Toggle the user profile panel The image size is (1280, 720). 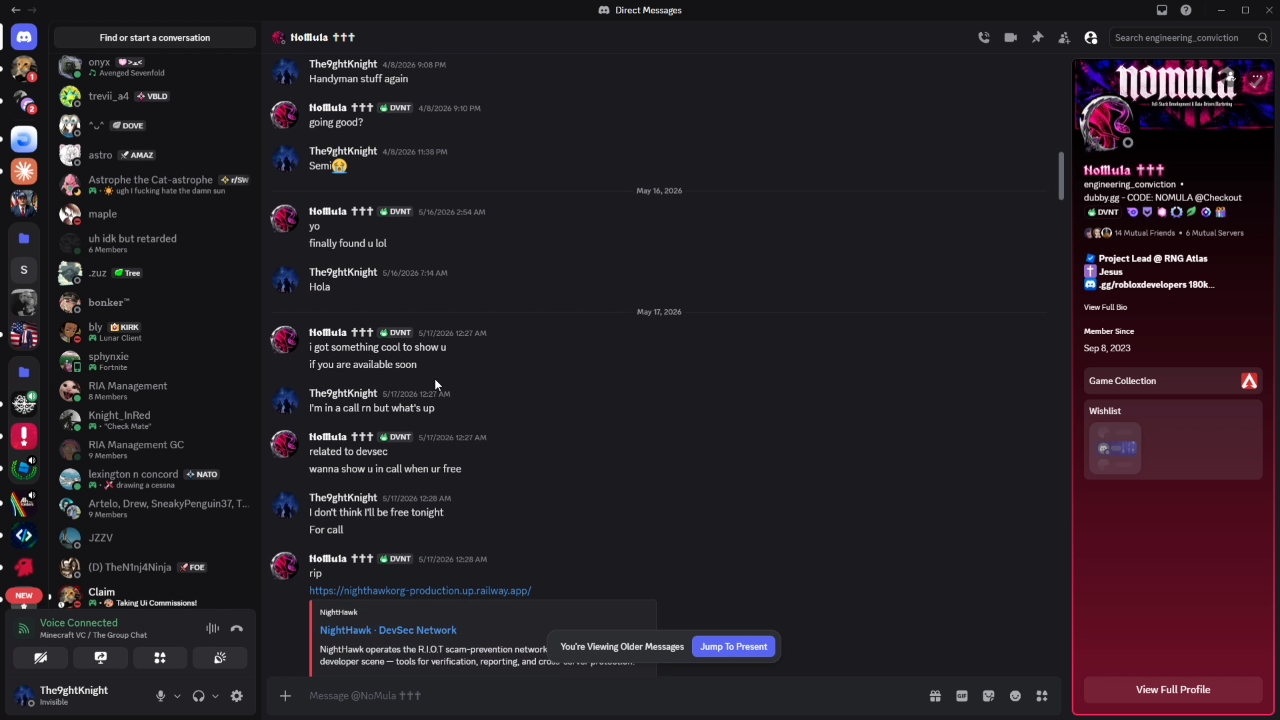click(x=1091, y=38)
